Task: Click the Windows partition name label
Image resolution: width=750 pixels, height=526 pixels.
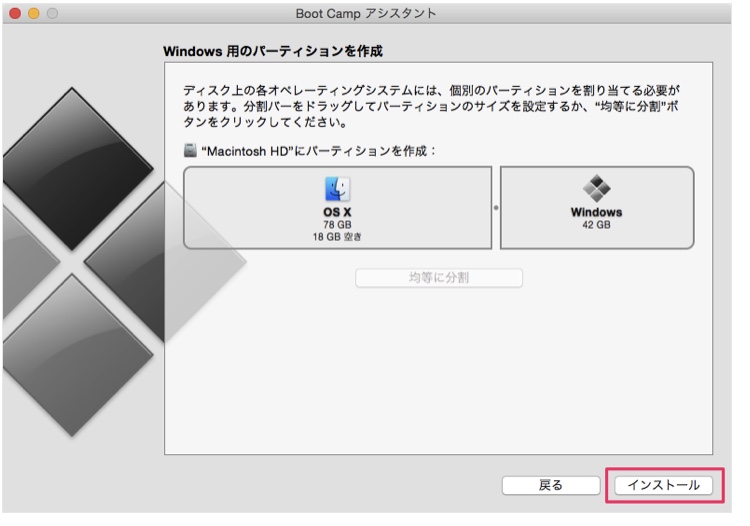Action: [x=596, y=212]
